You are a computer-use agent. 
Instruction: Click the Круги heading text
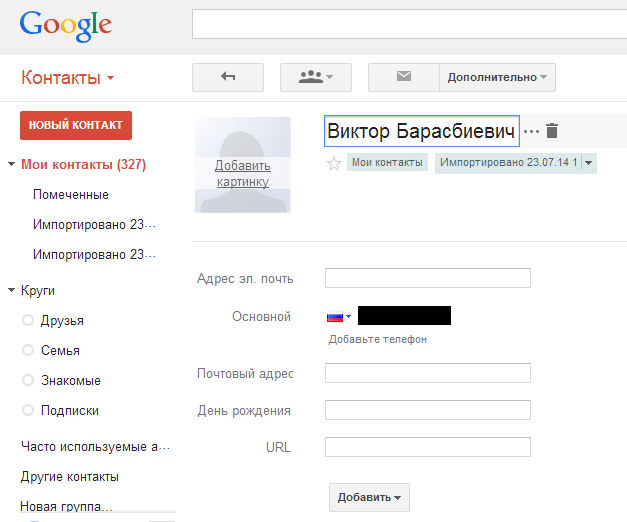(x=38, y=290)
